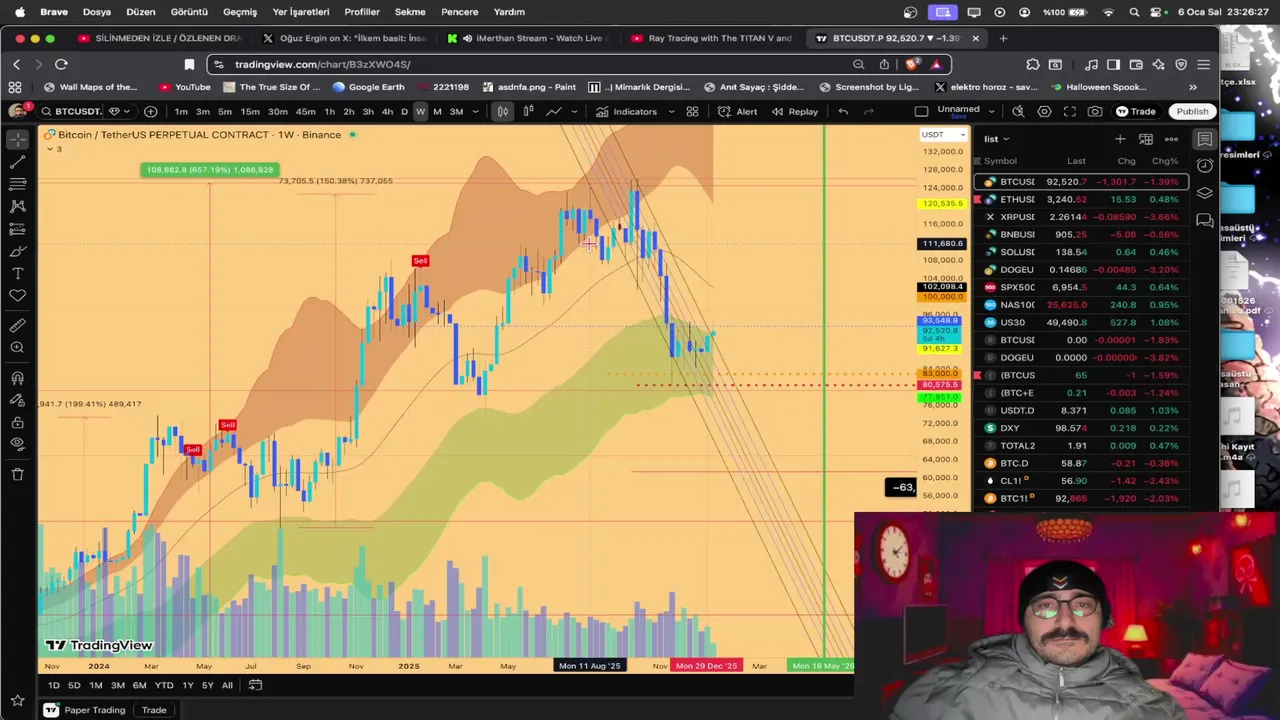Select the 1Y date range

coord(187,685)
